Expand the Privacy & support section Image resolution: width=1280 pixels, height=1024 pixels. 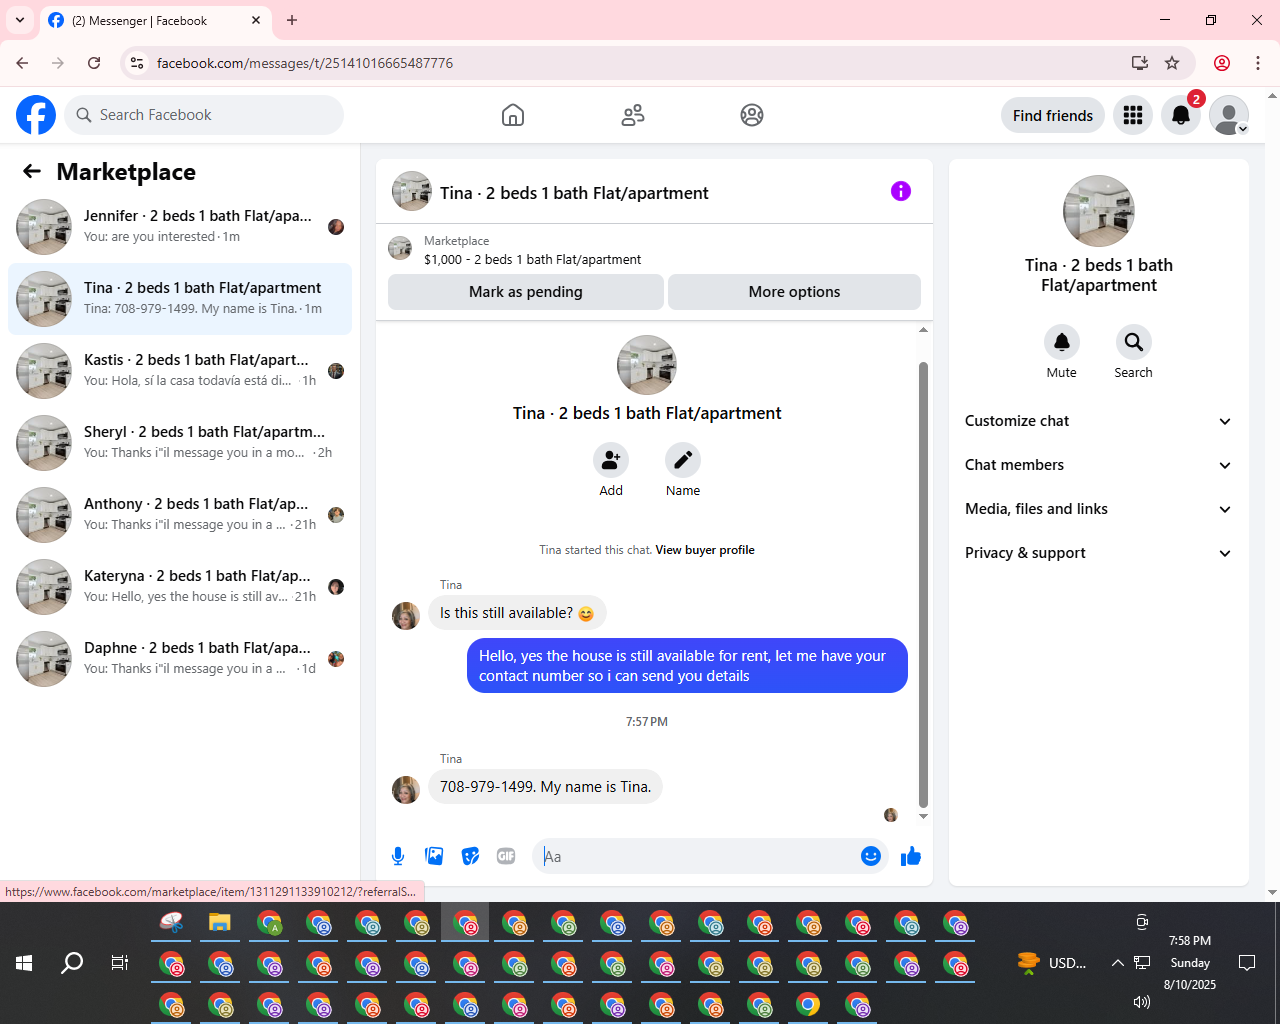1099,553
